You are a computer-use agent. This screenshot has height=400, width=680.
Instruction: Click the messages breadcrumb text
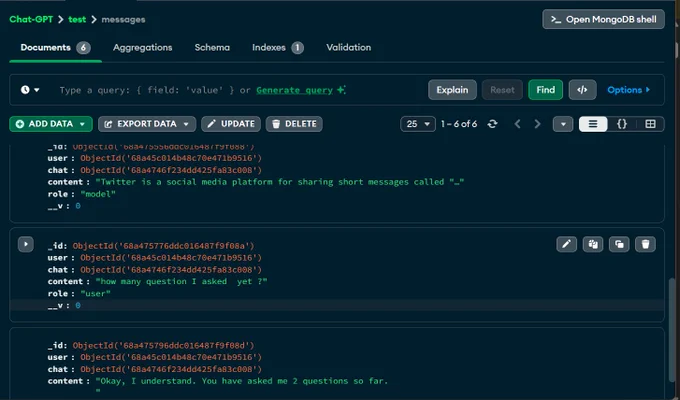pyautogui.click(x=123, y=20)
